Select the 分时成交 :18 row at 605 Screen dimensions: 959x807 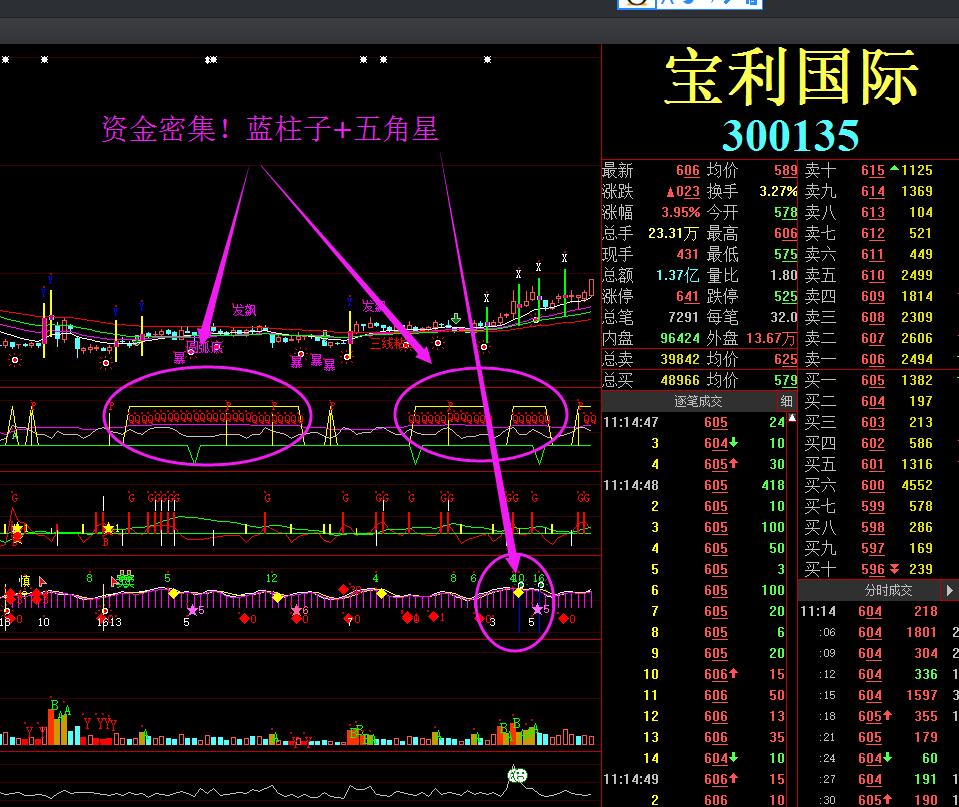[878, 716]
